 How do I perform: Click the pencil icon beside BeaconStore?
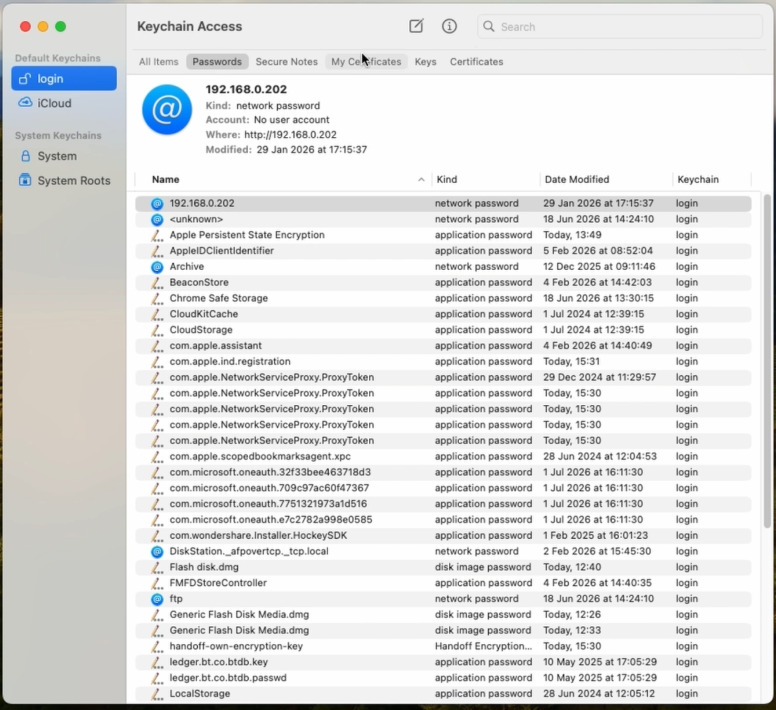pyautogui.click(x=157, y=283)
